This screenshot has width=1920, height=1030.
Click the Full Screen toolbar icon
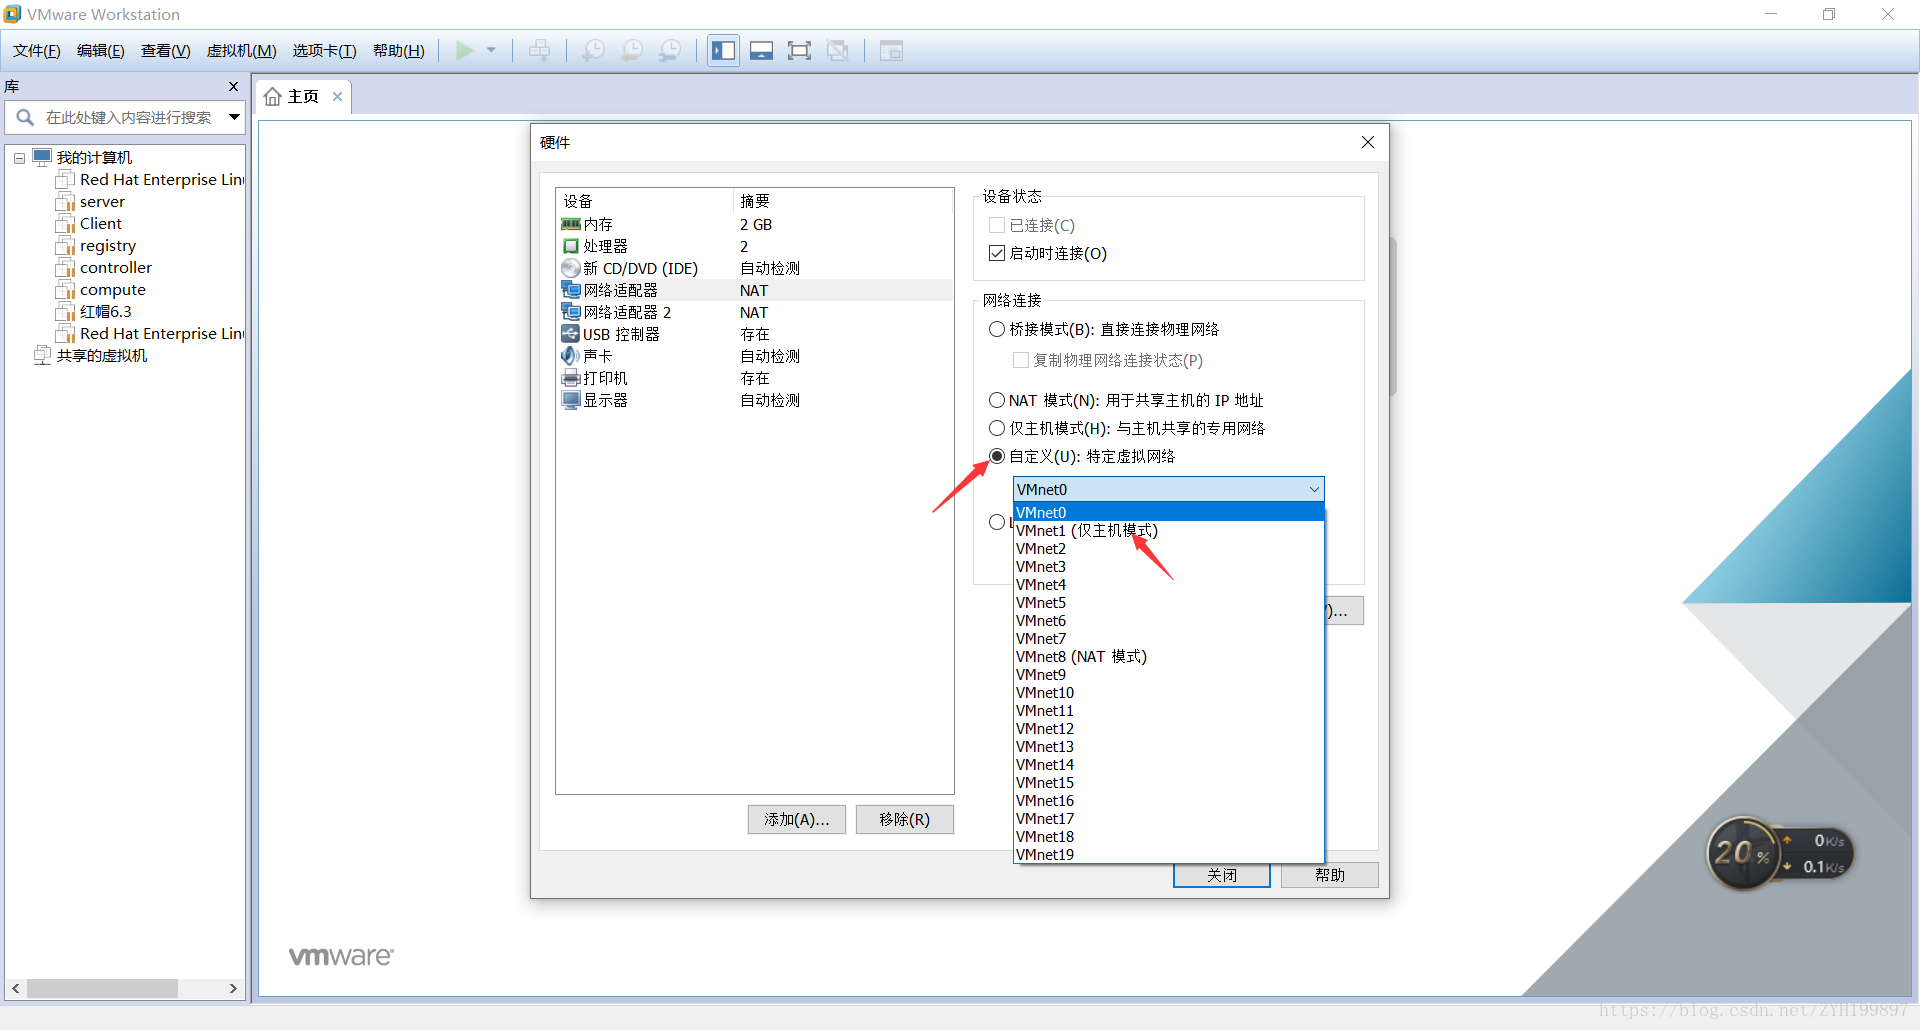(799, 50)
